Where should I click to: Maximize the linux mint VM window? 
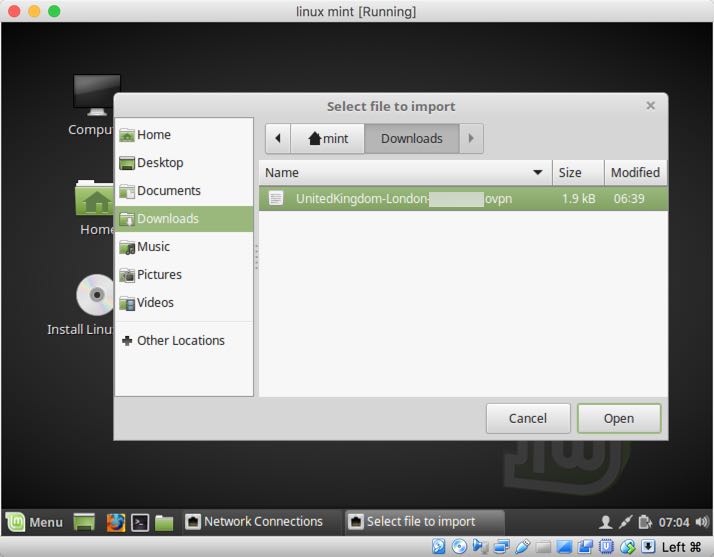pos(54,11)
